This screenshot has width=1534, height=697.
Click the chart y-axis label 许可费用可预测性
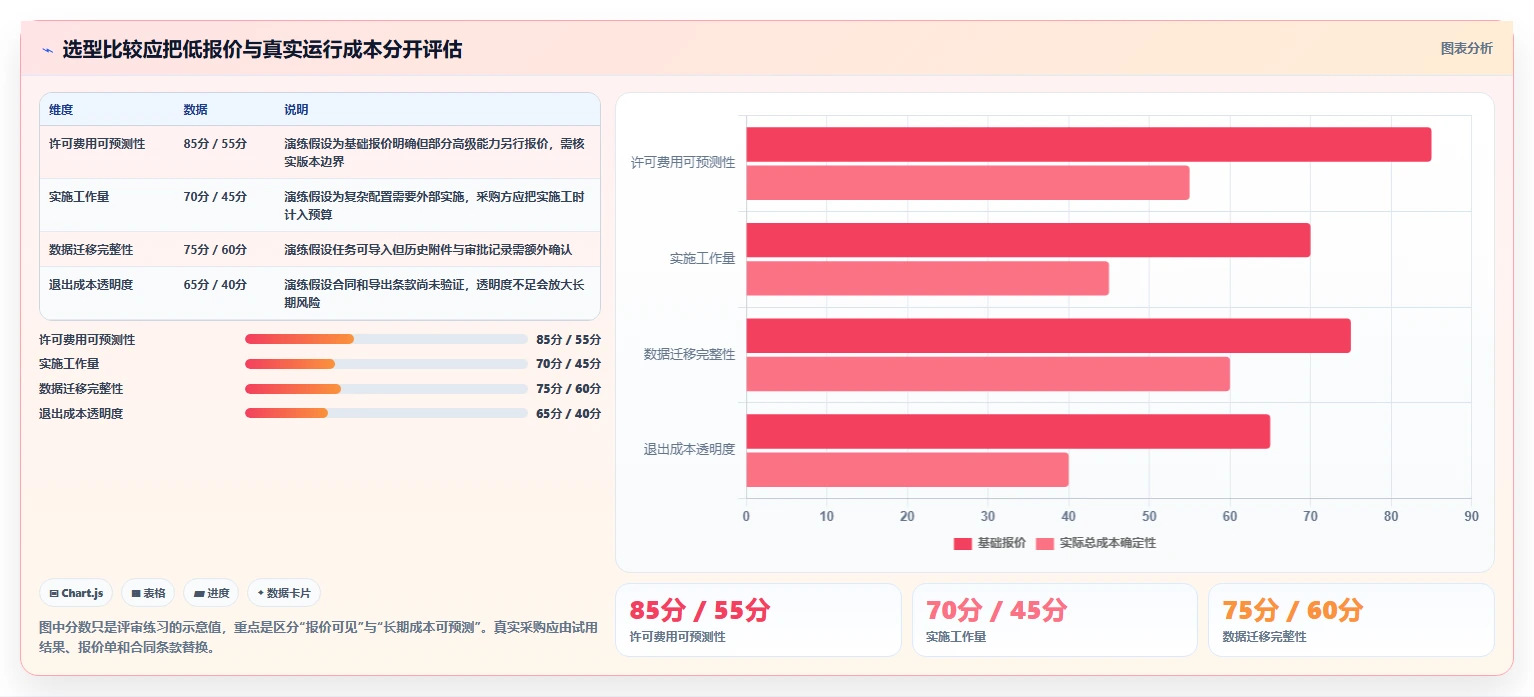(x=683, y=162)
